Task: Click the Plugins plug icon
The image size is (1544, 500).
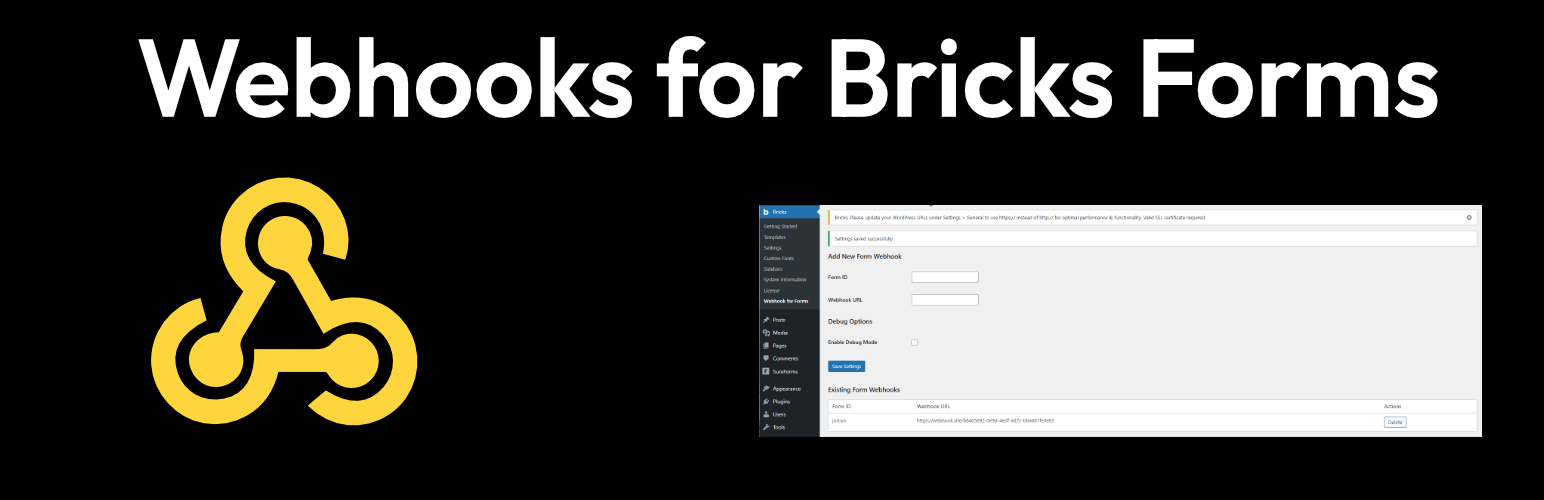Action: [x=766, y=401]
